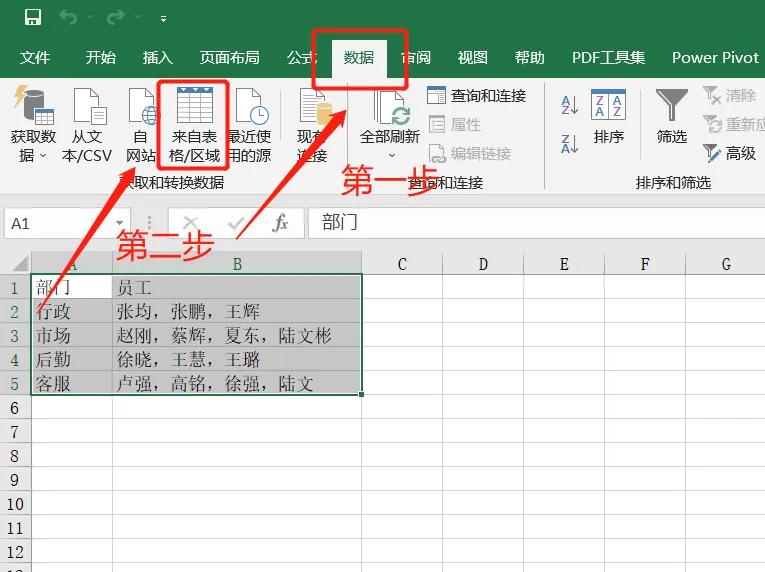The width and height of the screenshot is (765, 572).
Task: Switch to the 视图 ribbon tab
Action: coord(472,58)
